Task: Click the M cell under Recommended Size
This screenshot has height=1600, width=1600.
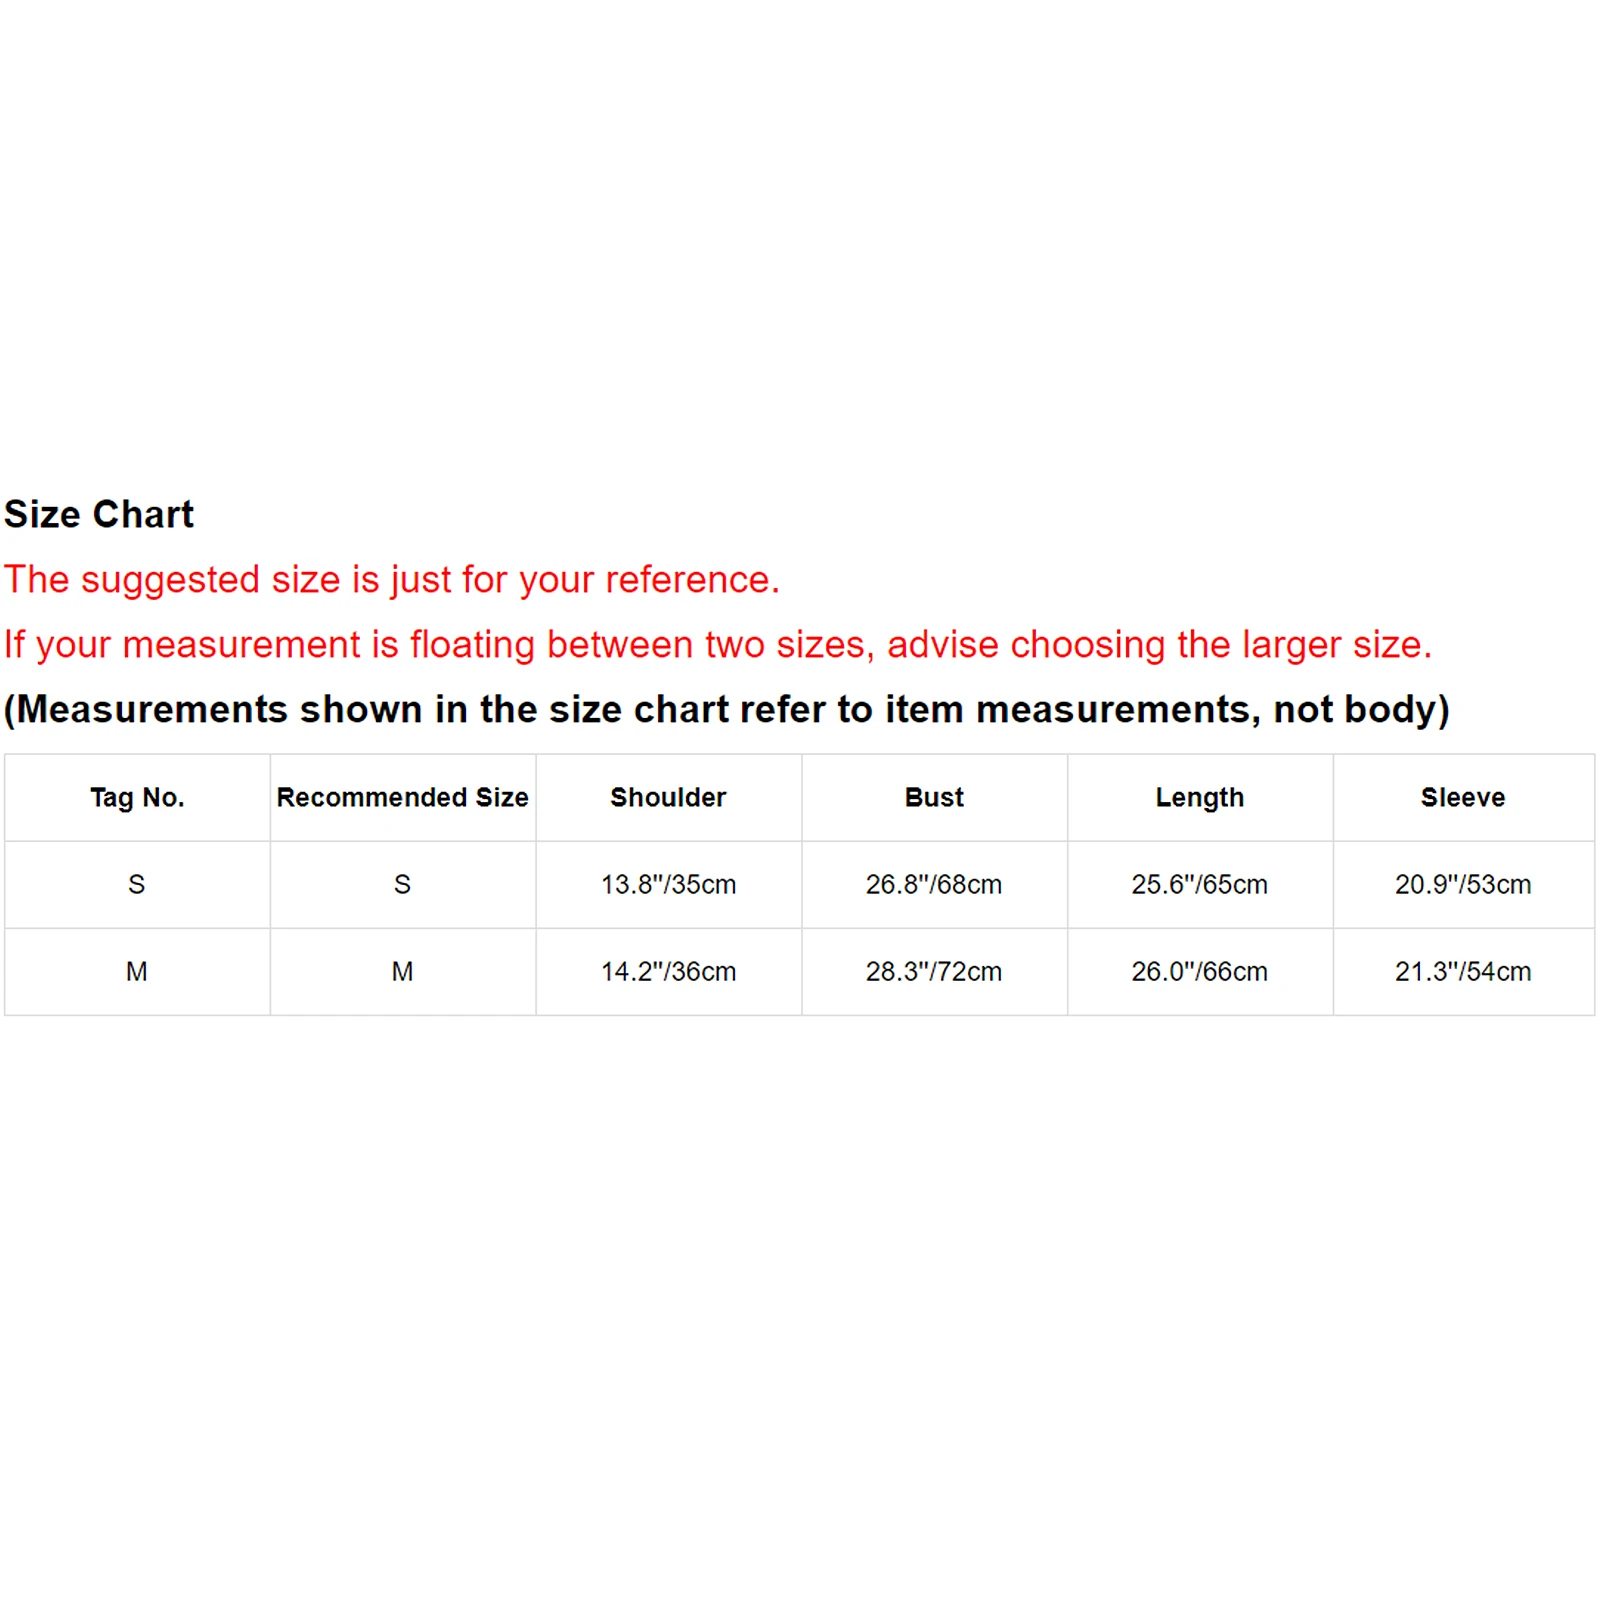Action: point(402,972)
